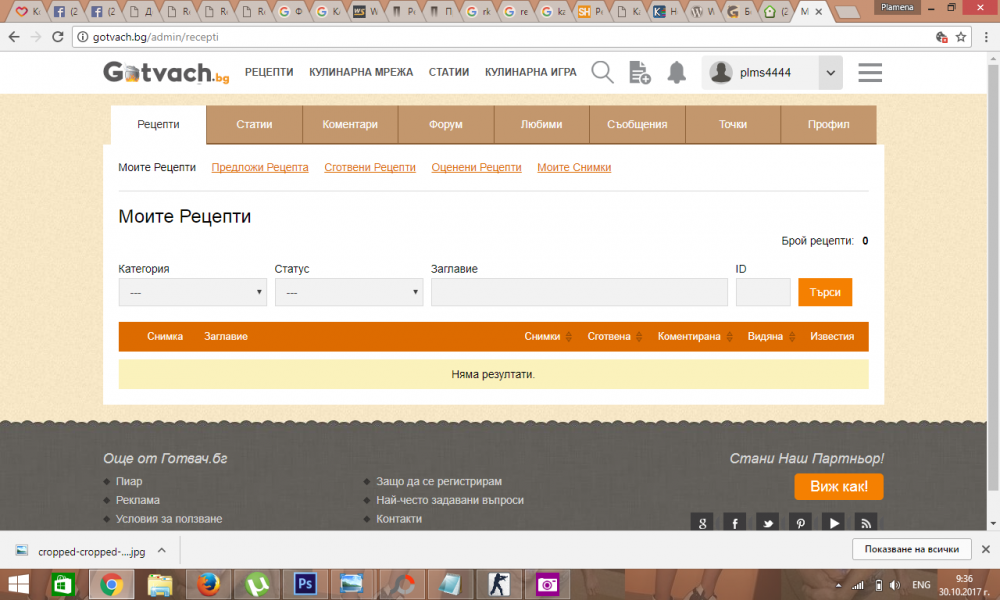Open the Windows Store taskbar icon

tap(62, 584)
